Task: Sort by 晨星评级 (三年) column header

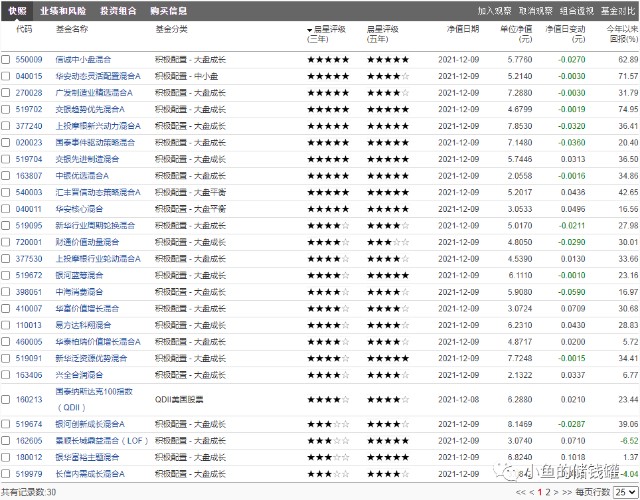Action: [x=327, y=34]
